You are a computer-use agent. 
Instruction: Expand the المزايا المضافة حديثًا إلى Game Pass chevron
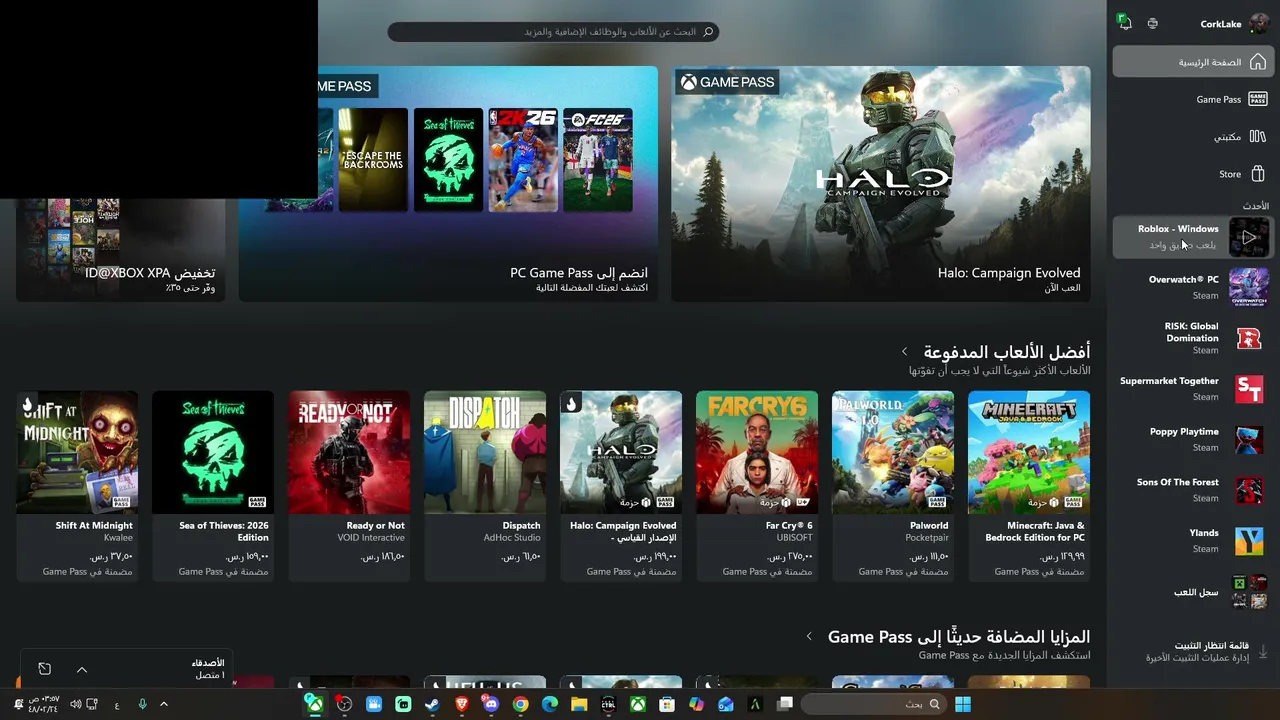(809, 637)
